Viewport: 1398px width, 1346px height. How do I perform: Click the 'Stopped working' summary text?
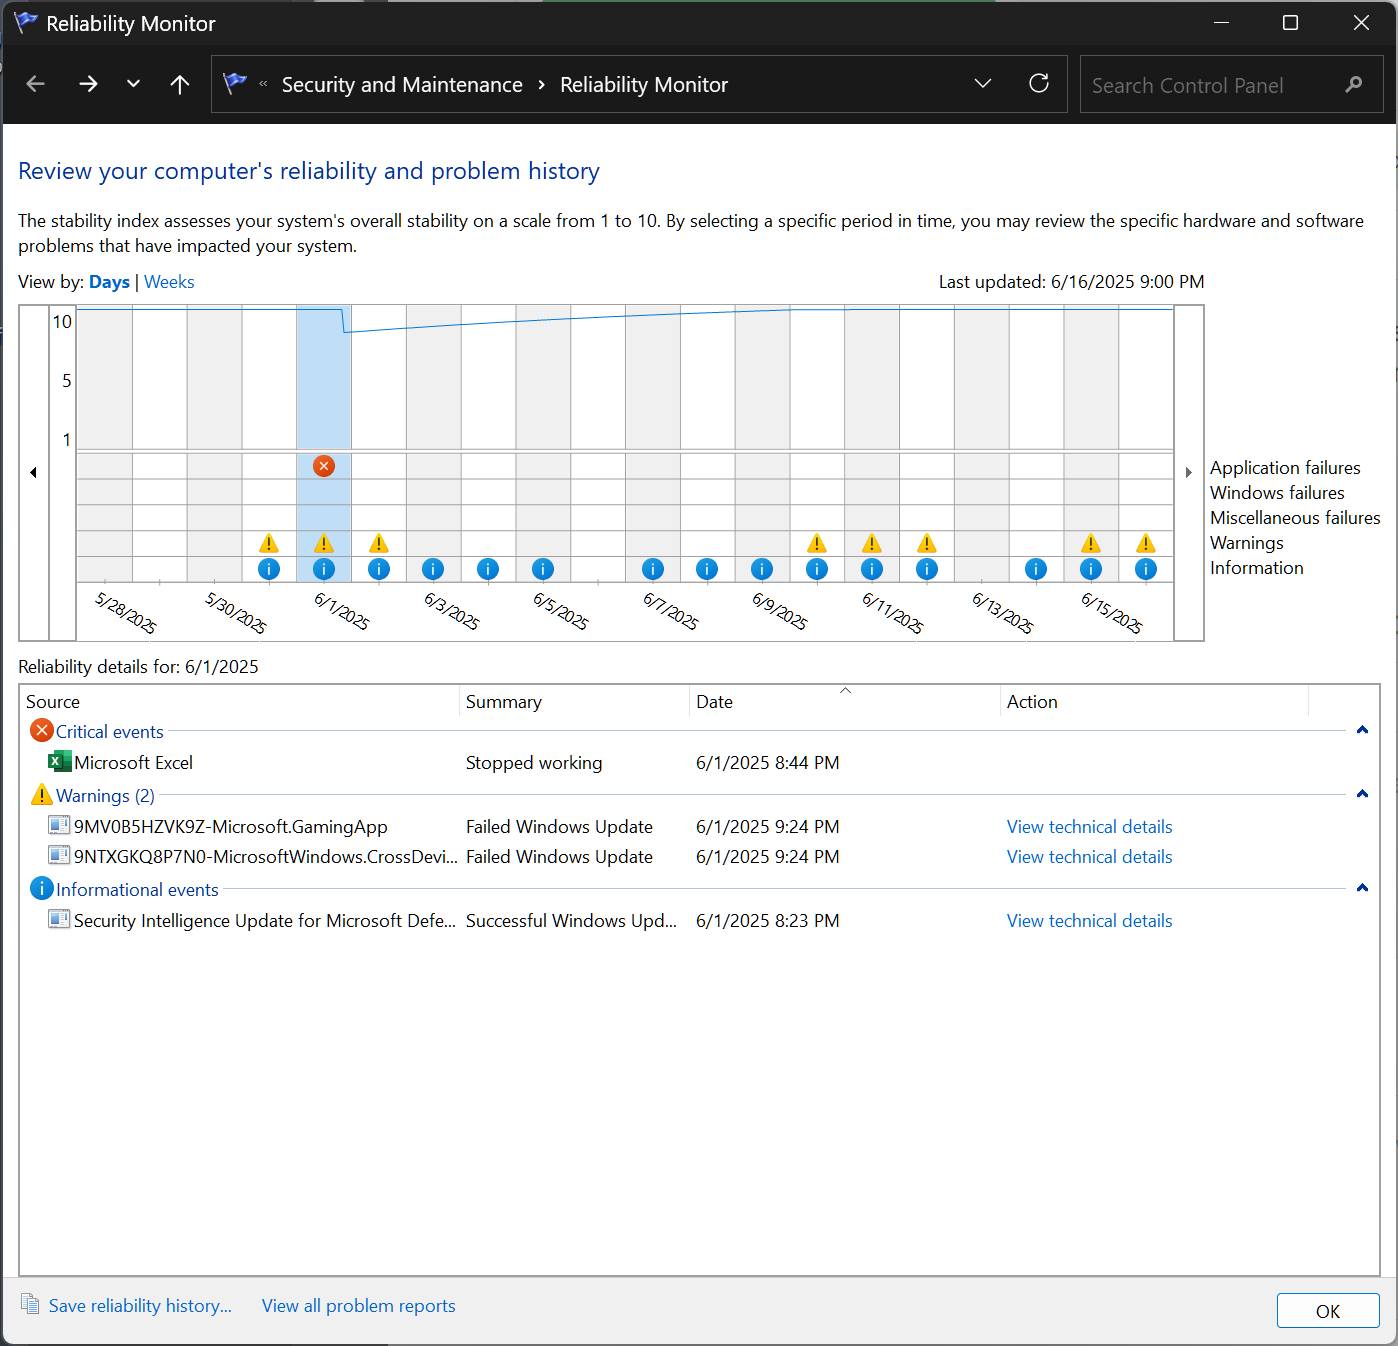(534, 763)
